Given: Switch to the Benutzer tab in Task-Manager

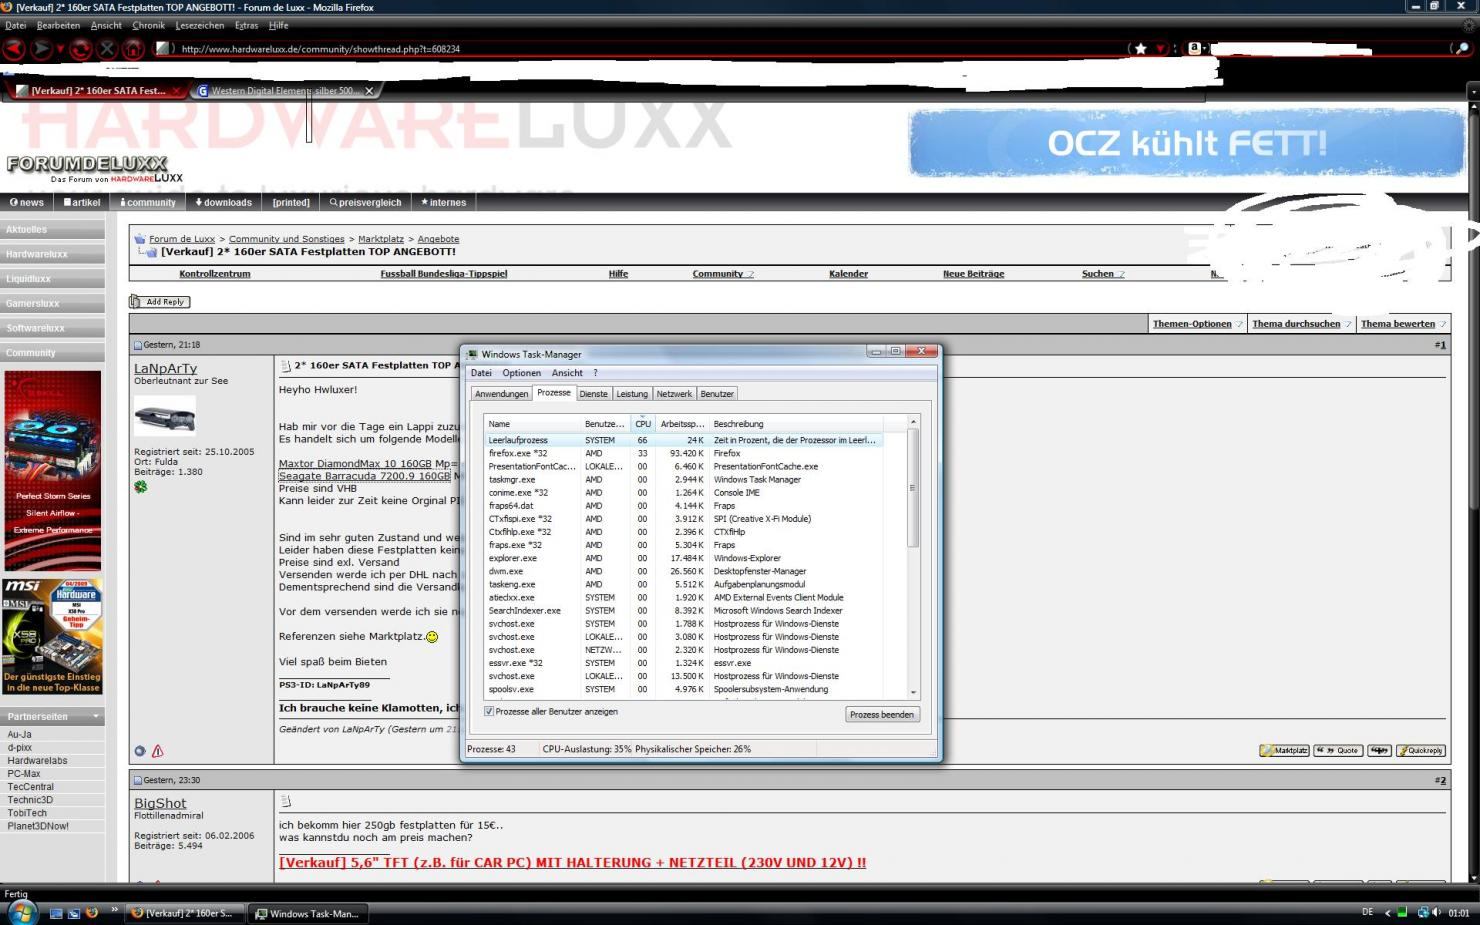Looking at the screenshot, I should [717, 394].
